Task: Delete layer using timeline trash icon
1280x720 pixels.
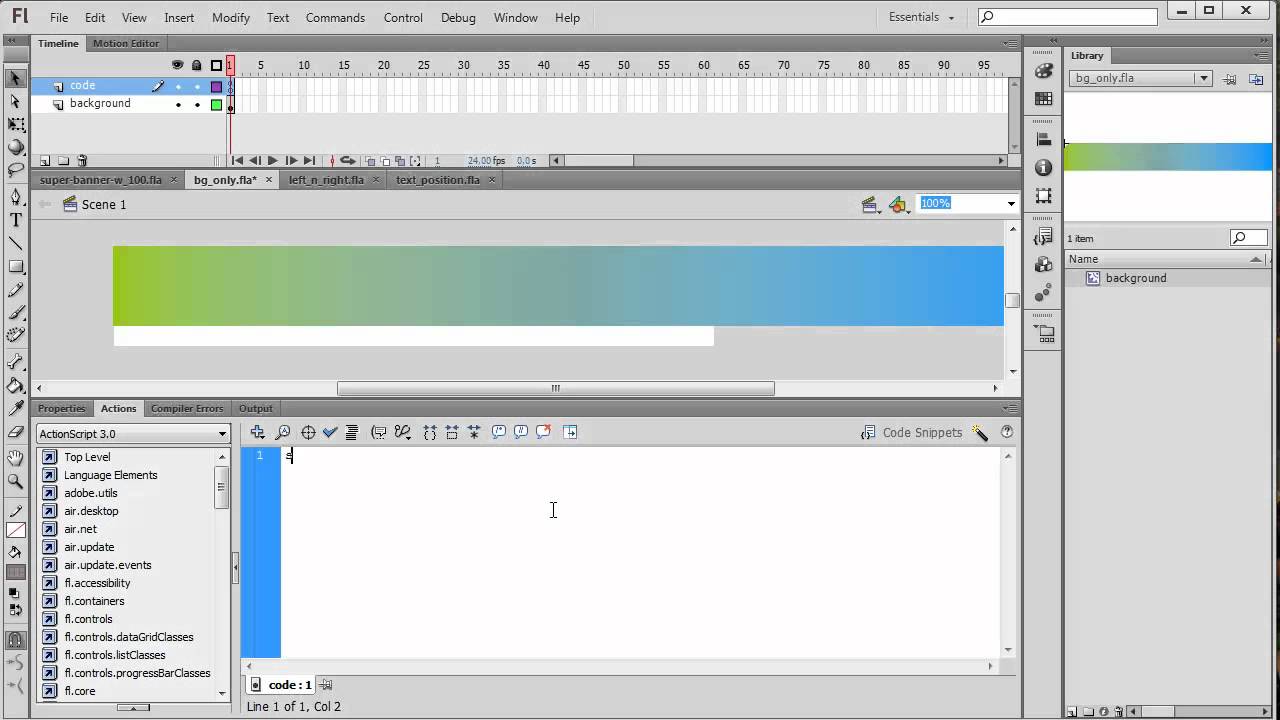Action: 82,160
